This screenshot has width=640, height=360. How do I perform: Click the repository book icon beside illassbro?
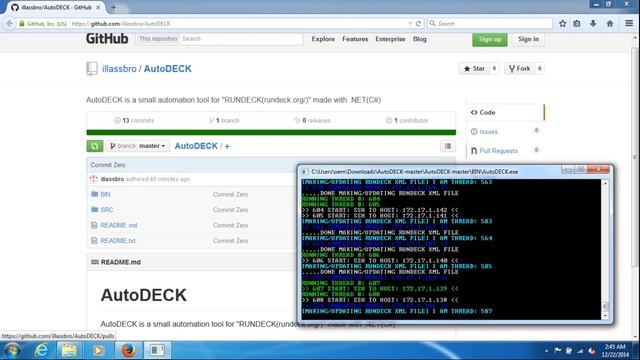pos(92,69)
